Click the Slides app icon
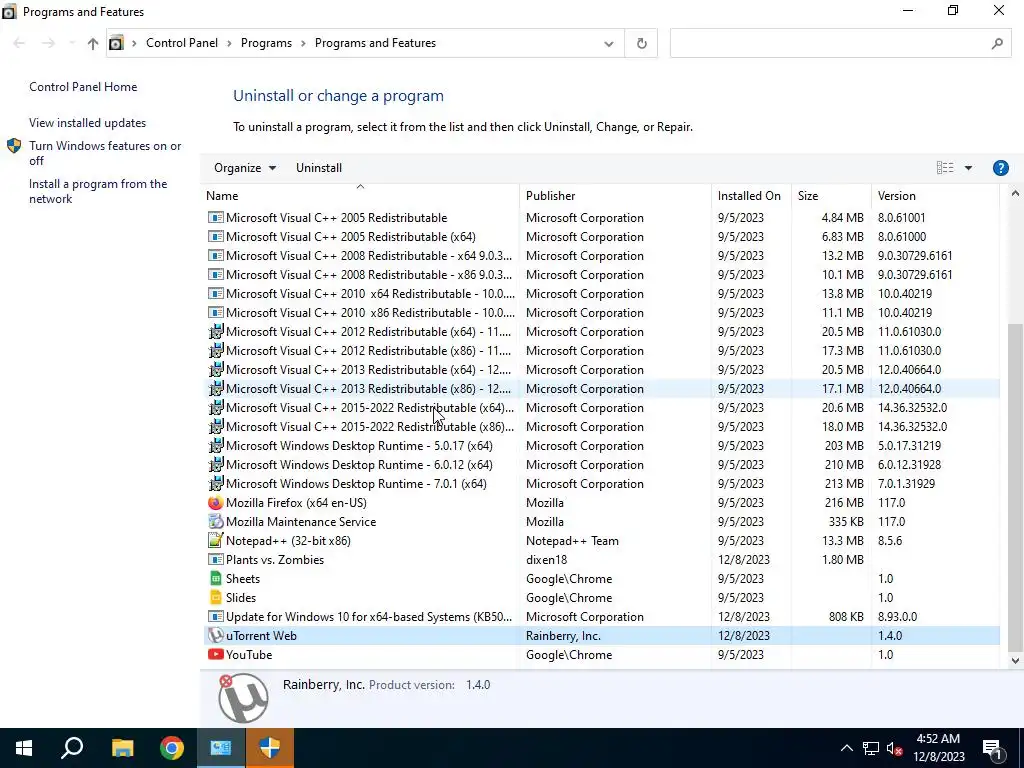This screenshot has width=1024, height=768. (x=216, y=598)
